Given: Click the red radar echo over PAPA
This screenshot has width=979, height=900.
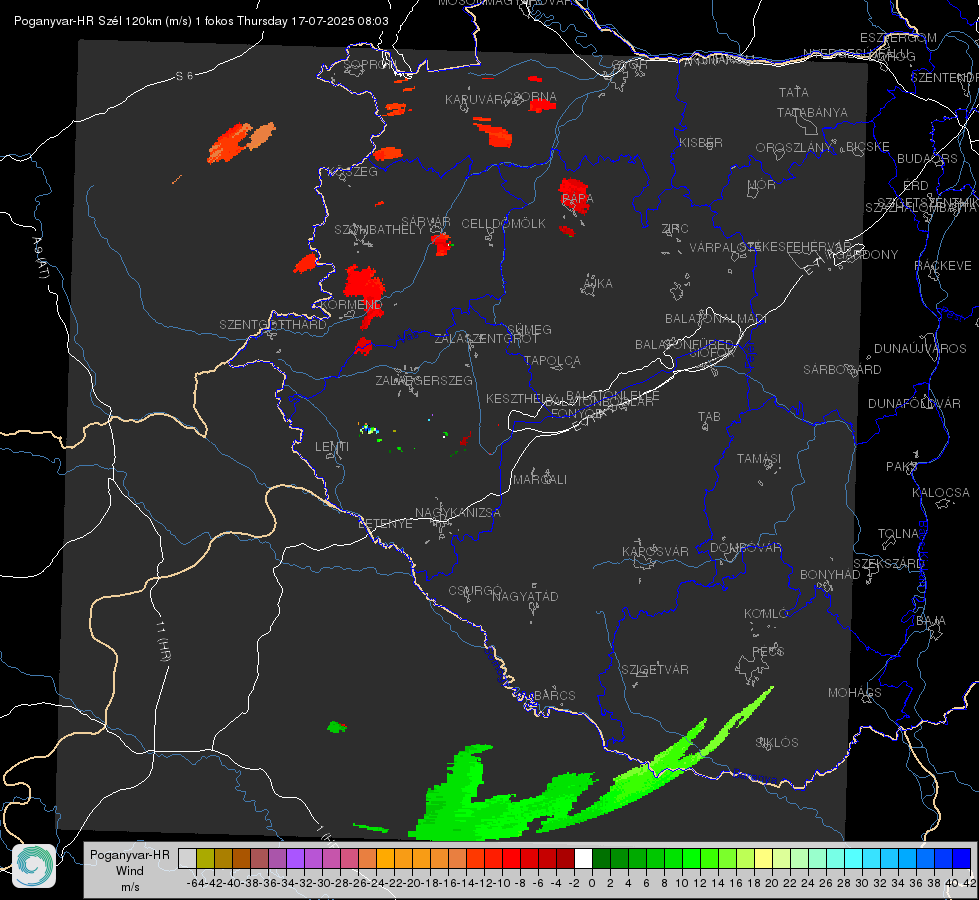Looking at the screenshot, I should (574, 195).
